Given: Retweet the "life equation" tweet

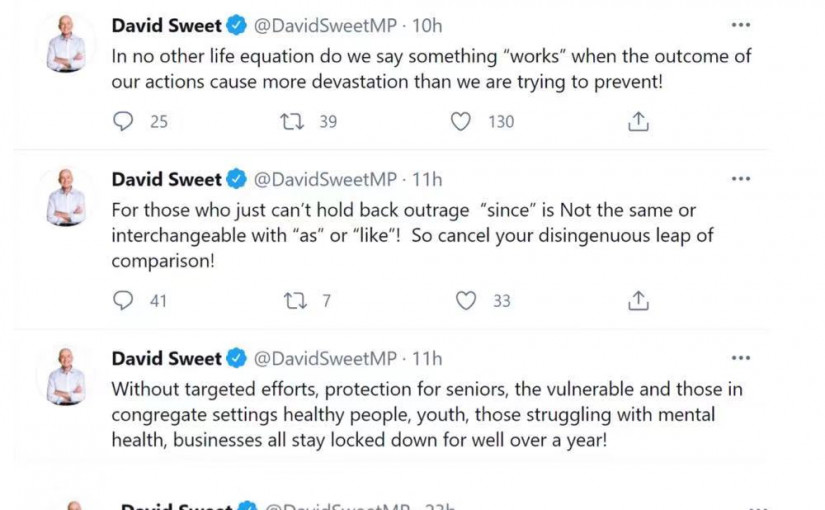Looking at the screenshot, I should (x=292, y=121).
